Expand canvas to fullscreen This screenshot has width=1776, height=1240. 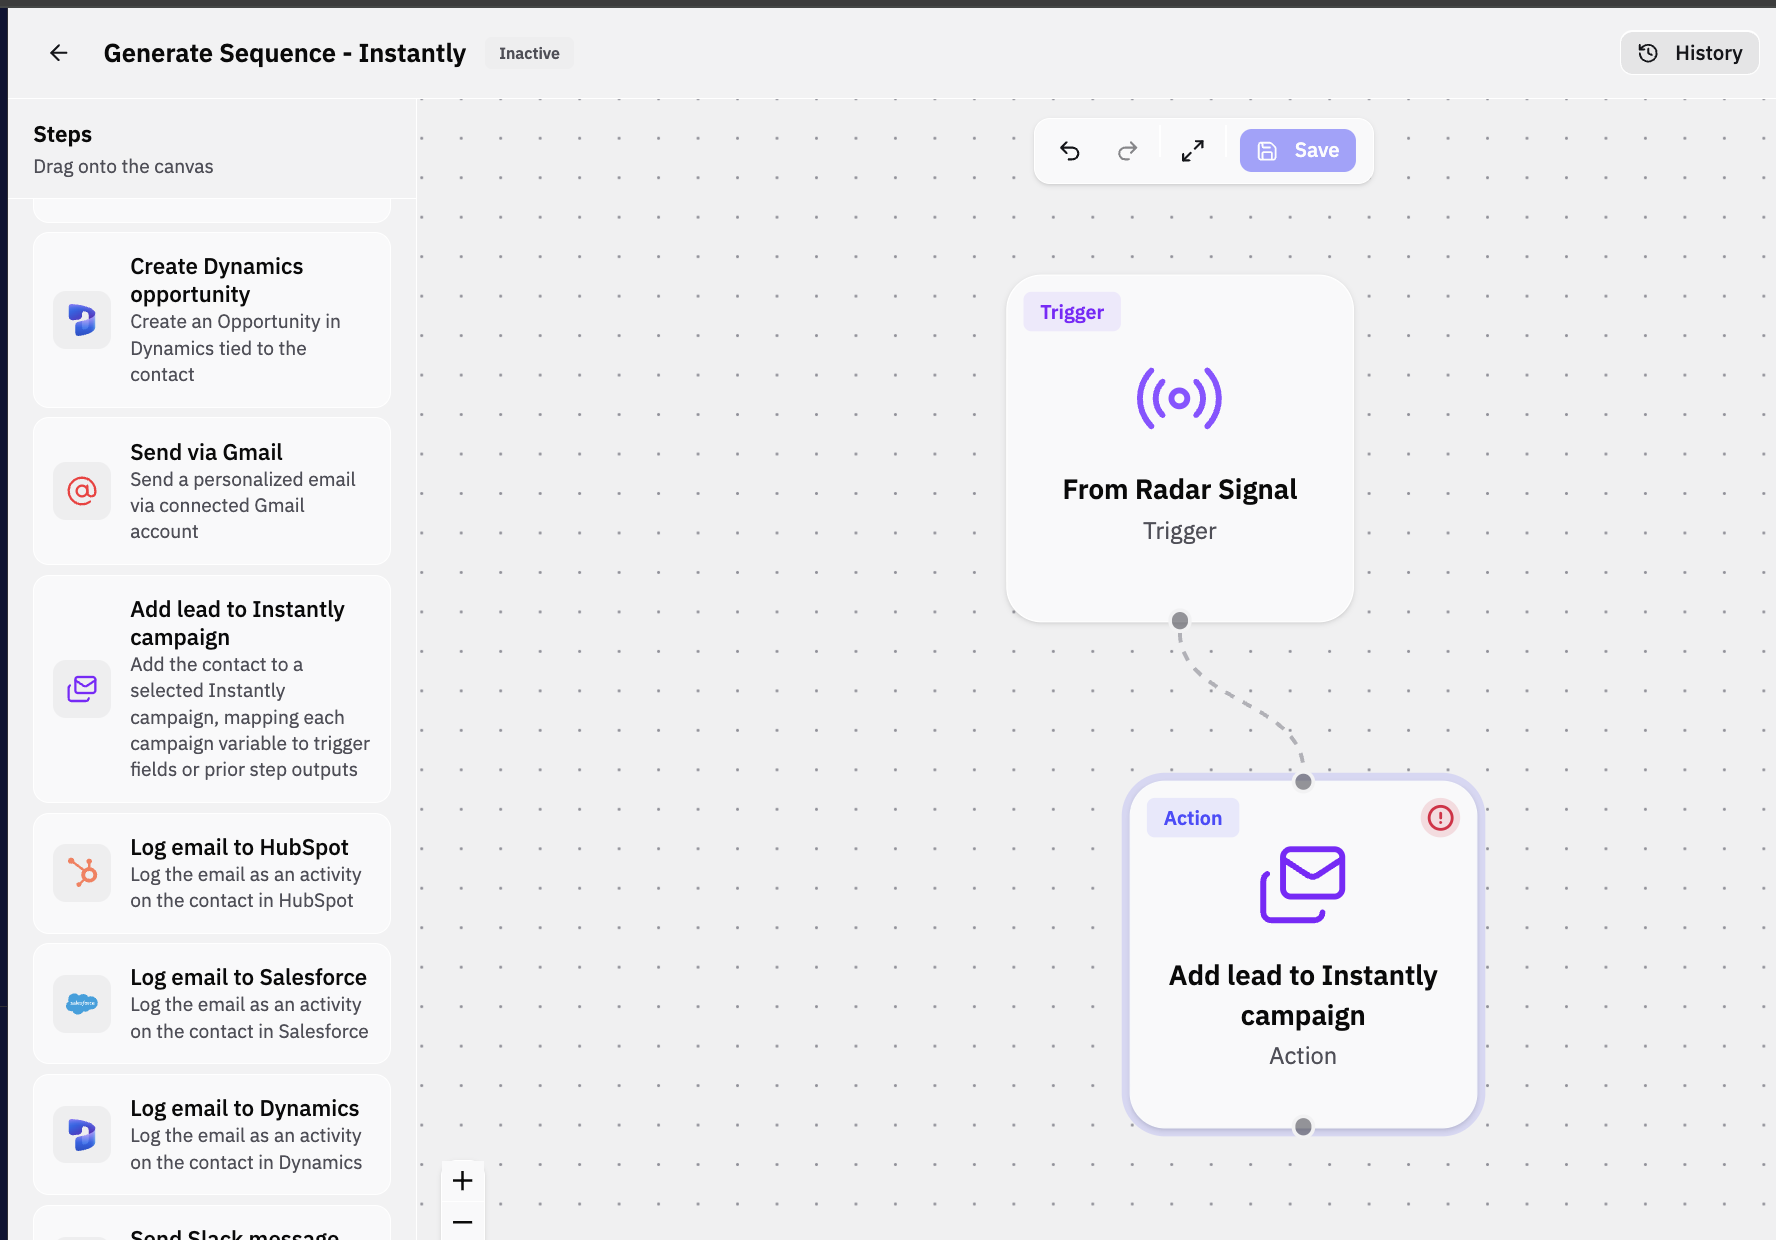(1192, 151)
